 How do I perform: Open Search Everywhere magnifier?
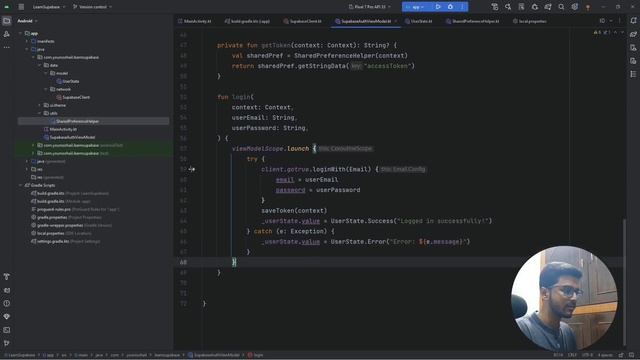click(x=561, y=7)
